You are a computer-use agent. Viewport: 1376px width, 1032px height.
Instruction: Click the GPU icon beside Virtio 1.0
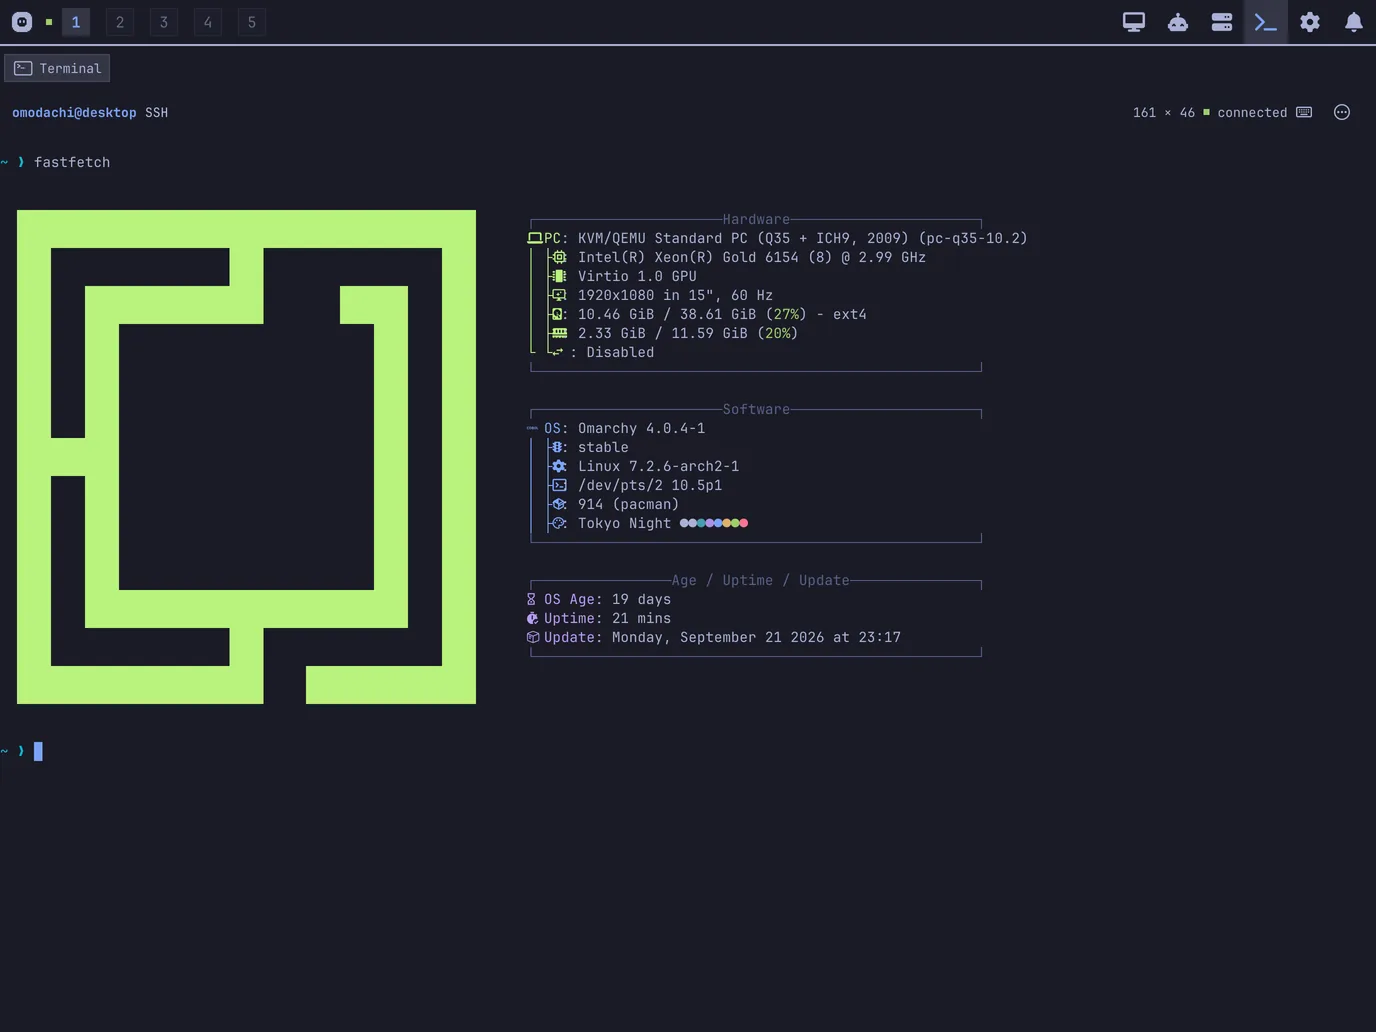(x=559, y=276)
